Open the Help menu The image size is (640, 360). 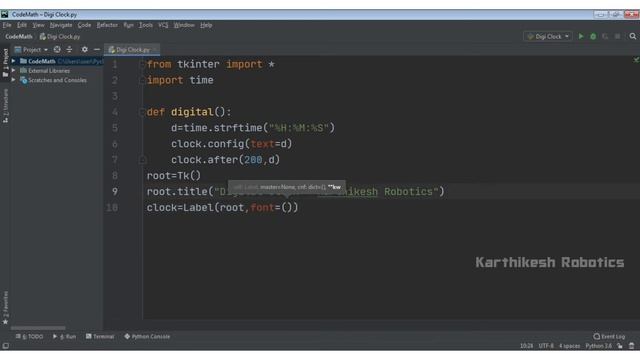tap(206, 25)
